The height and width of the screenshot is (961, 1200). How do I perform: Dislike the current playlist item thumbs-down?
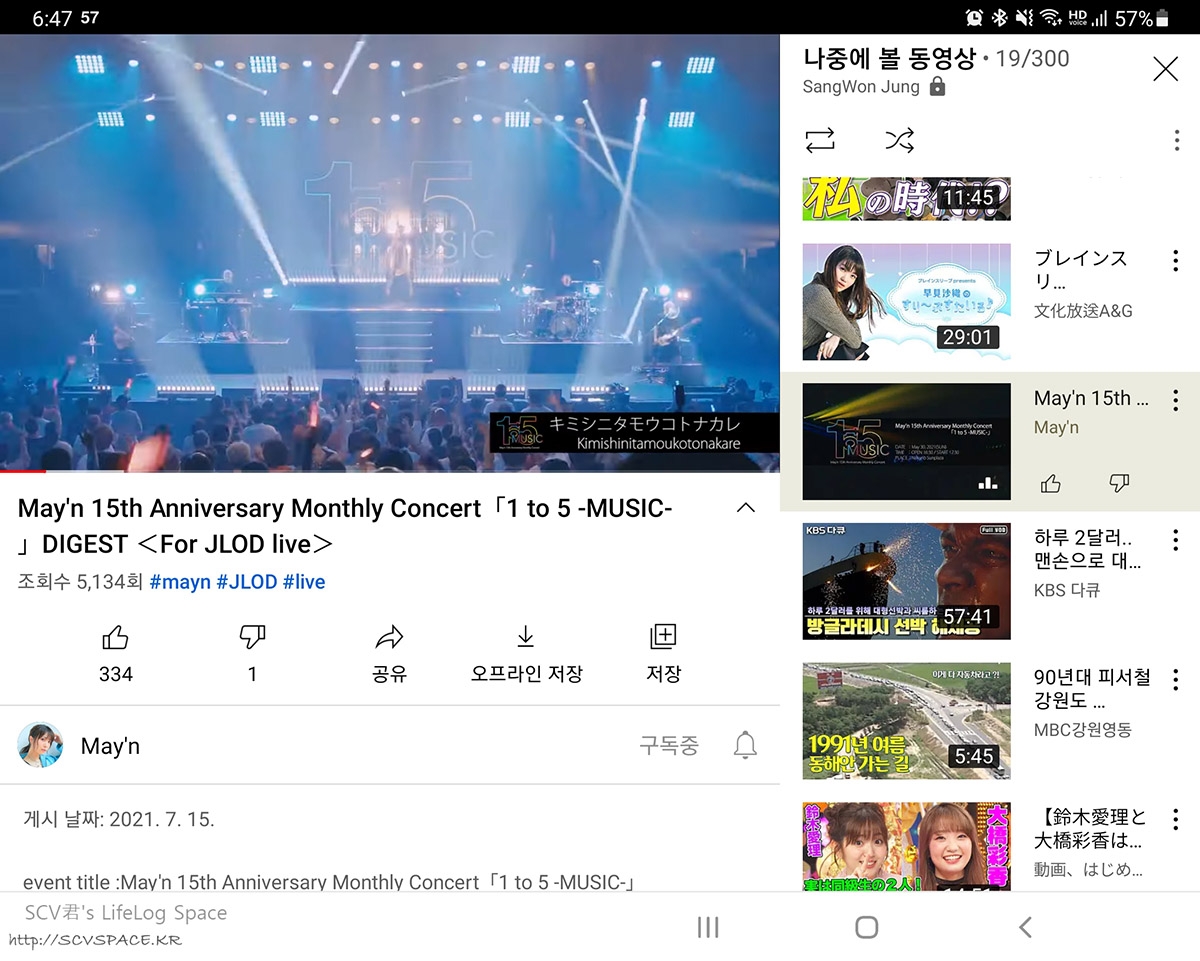1120,484
